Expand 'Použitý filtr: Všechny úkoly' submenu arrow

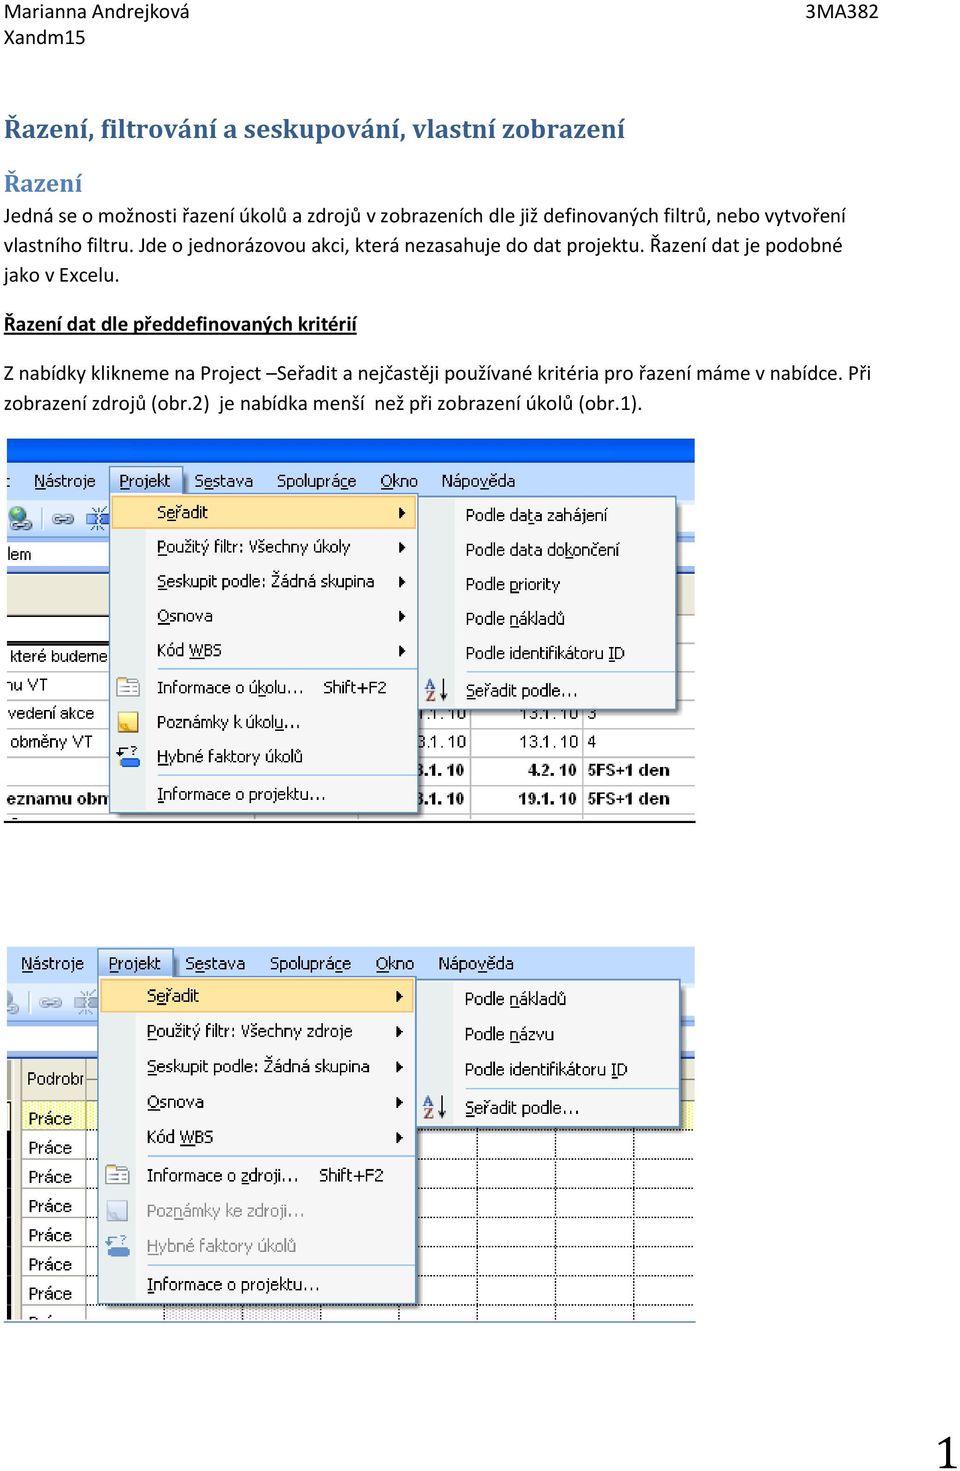[402, 547]
